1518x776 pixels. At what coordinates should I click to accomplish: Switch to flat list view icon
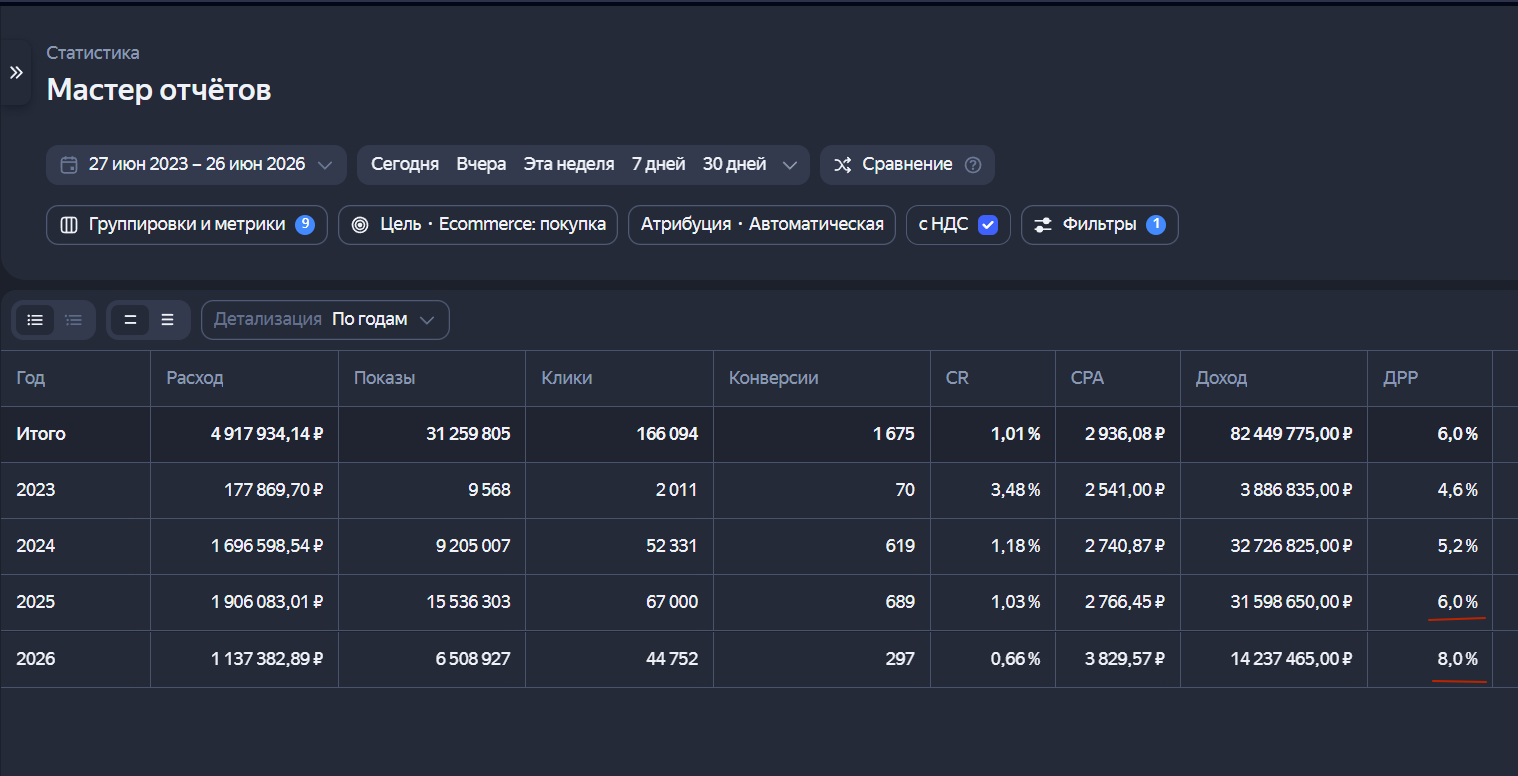click(35, 320)
